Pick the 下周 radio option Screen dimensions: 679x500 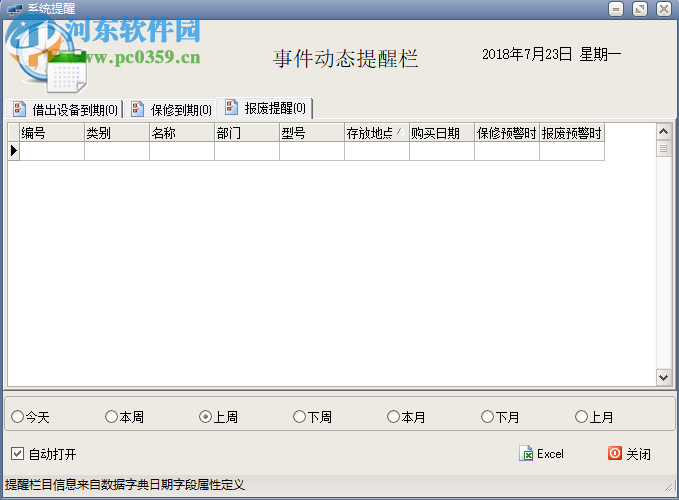(312, 417)
